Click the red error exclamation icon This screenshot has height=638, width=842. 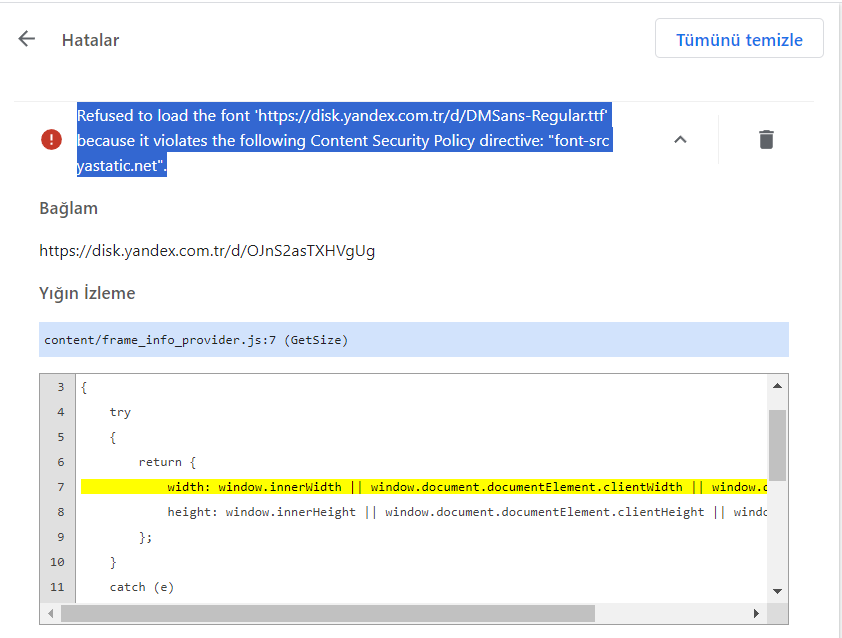tap(52, 140)
